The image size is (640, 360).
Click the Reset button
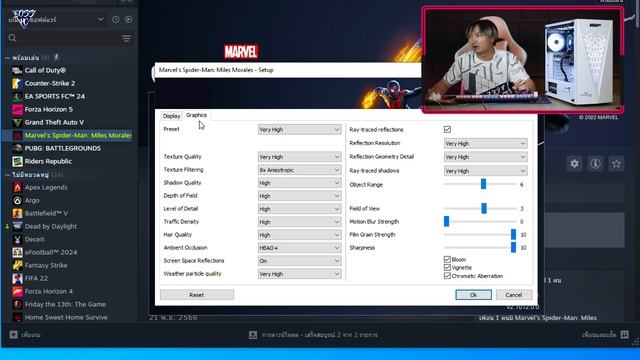(x=197, y=295)
